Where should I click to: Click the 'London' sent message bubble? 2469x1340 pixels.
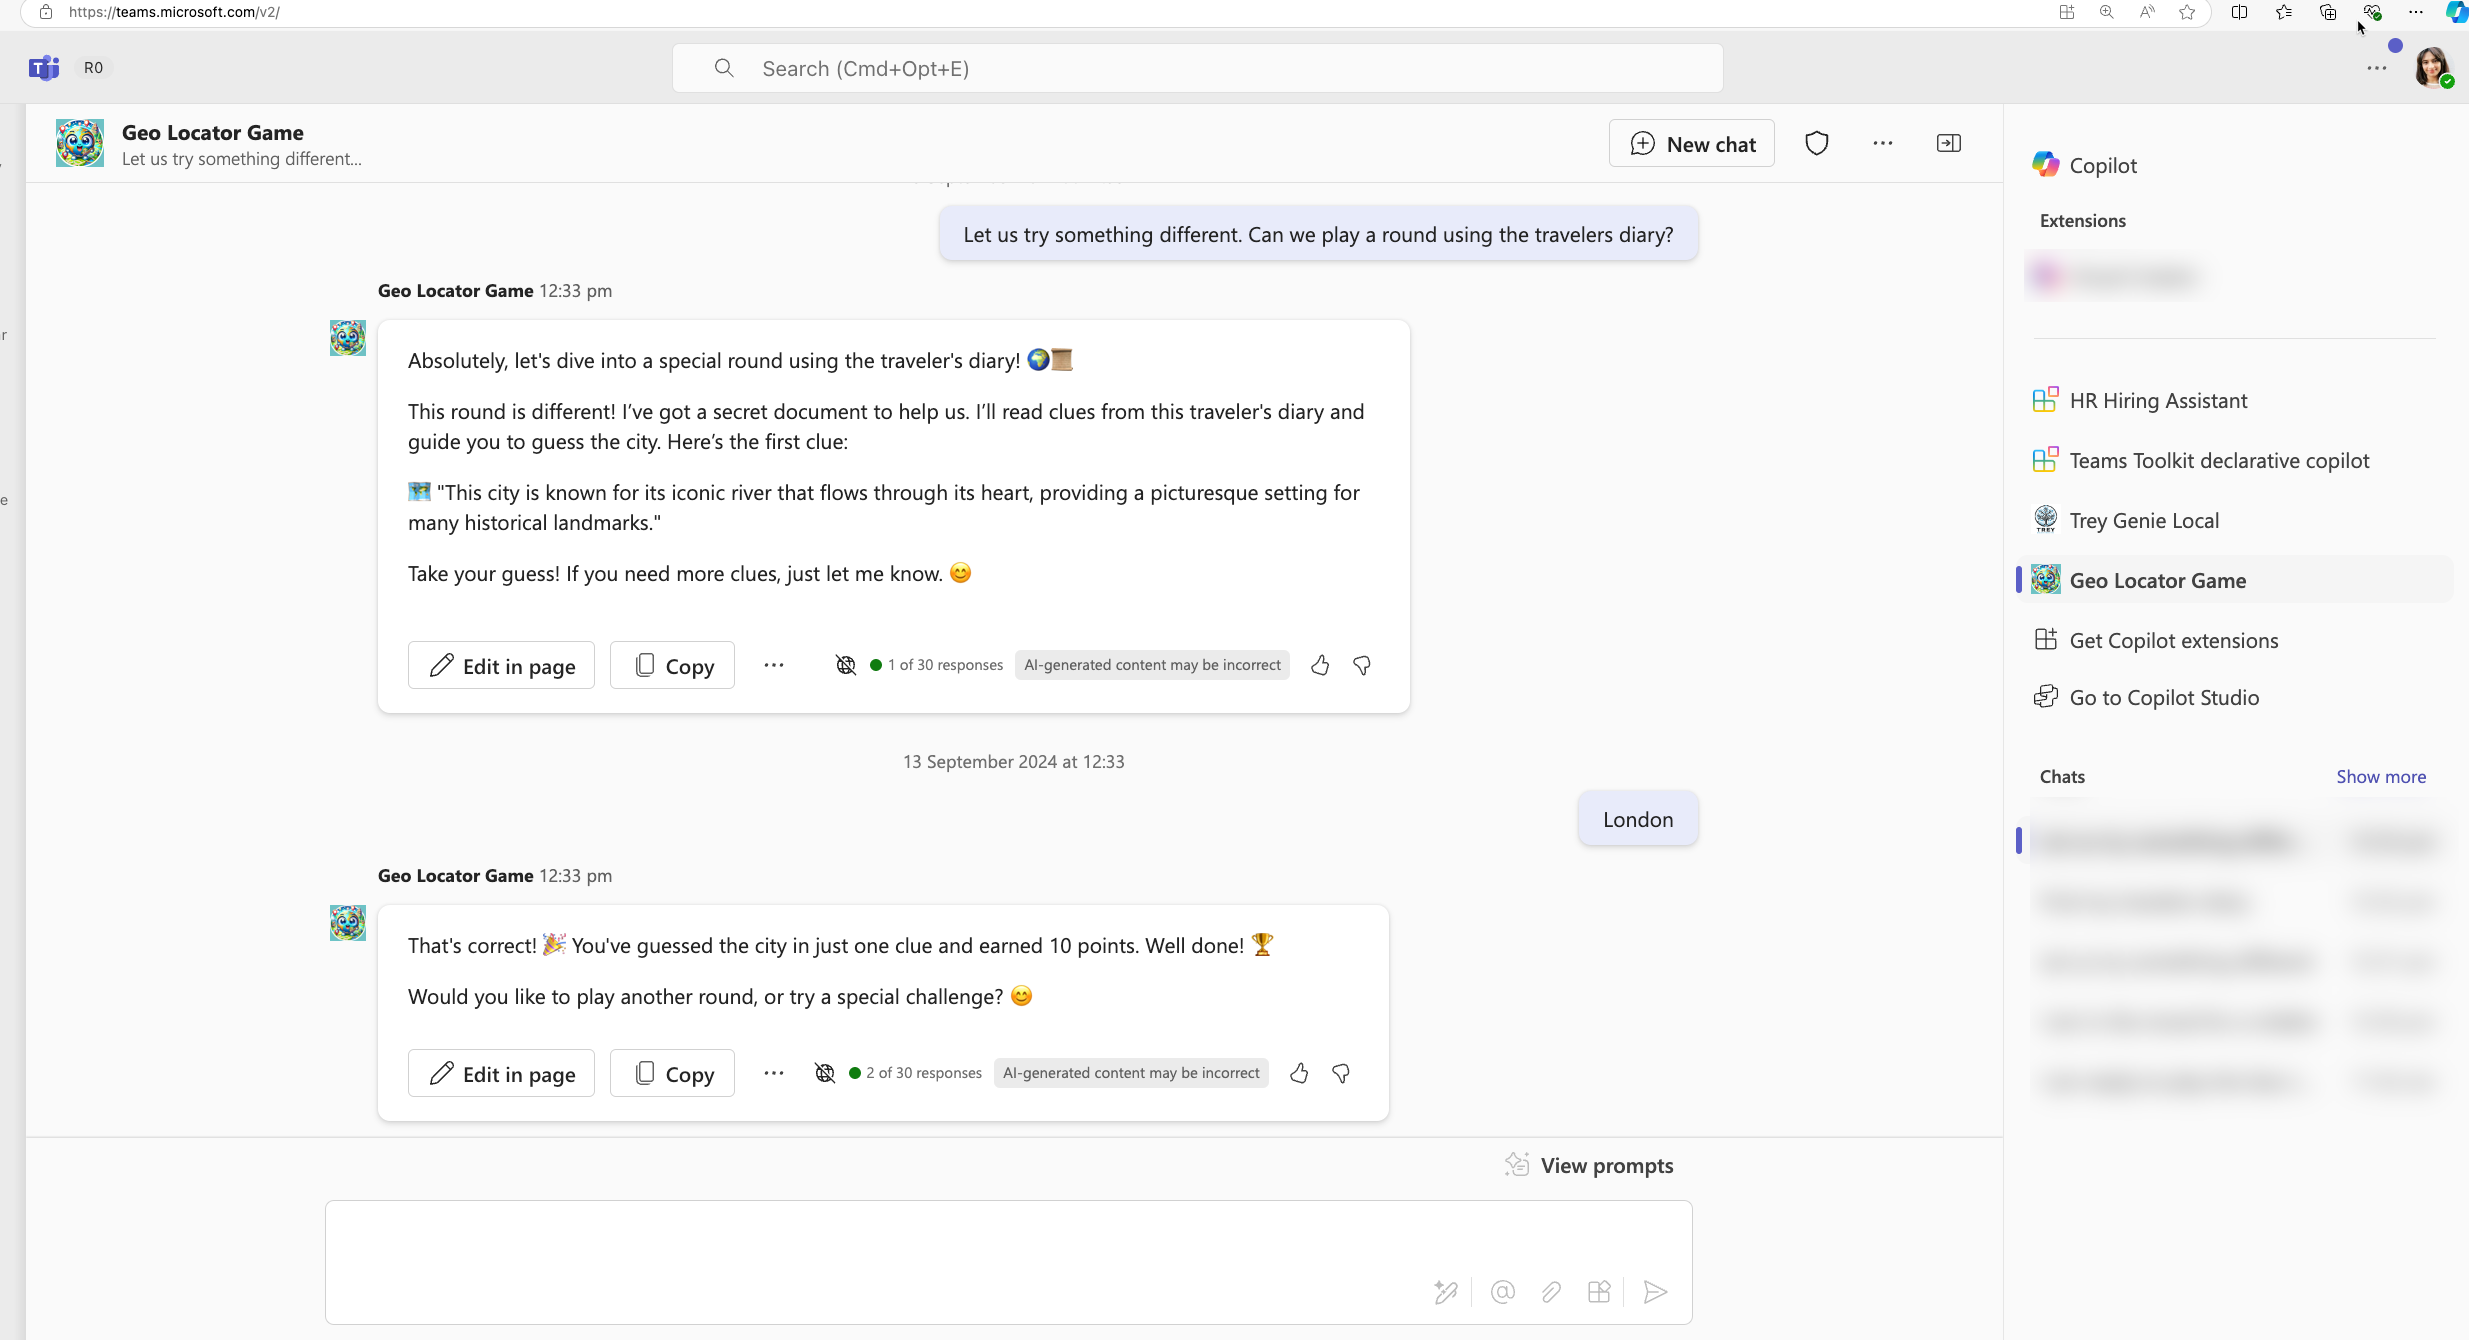point(1638,819)
